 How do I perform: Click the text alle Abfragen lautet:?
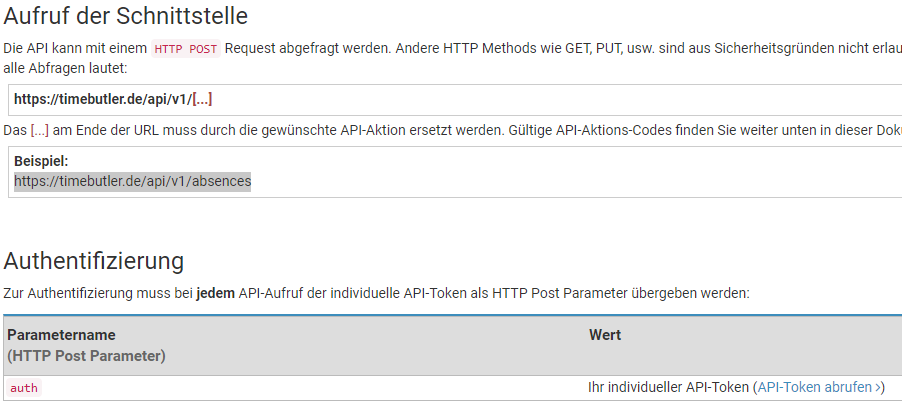click(65, 68)
